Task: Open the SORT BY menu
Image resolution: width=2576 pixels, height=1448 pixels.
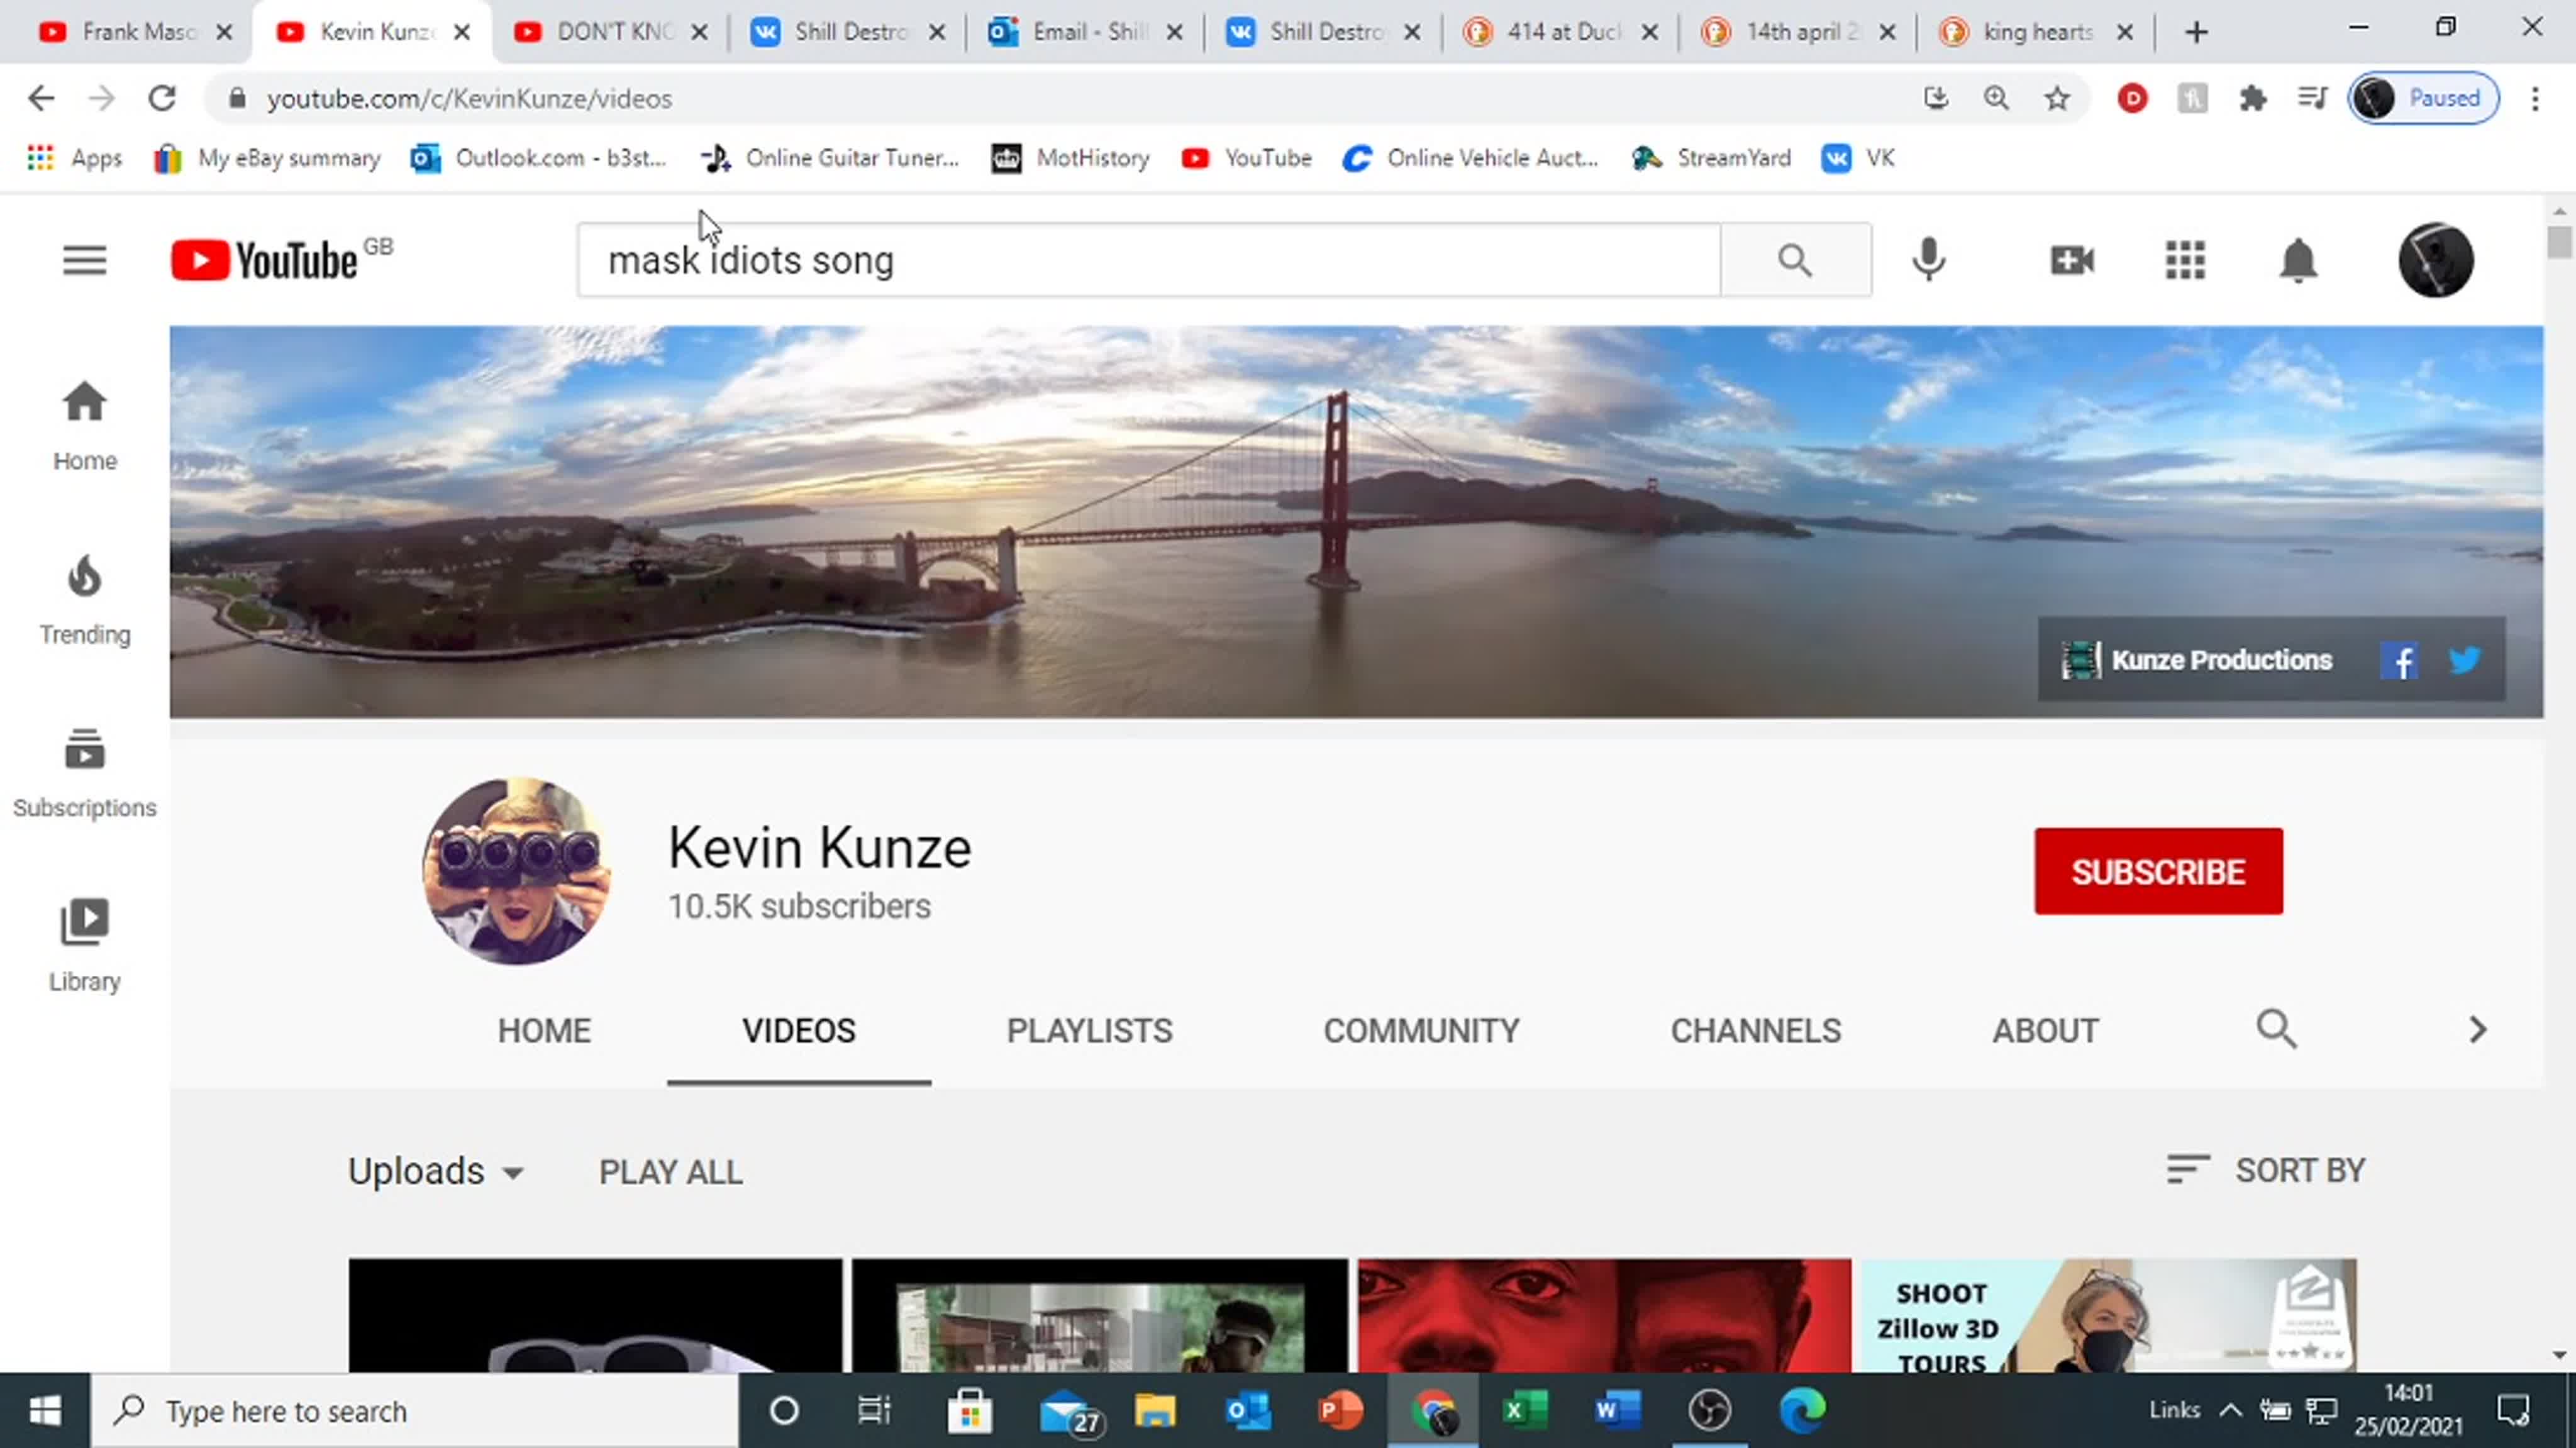Action: (x=2265, y=1170)
